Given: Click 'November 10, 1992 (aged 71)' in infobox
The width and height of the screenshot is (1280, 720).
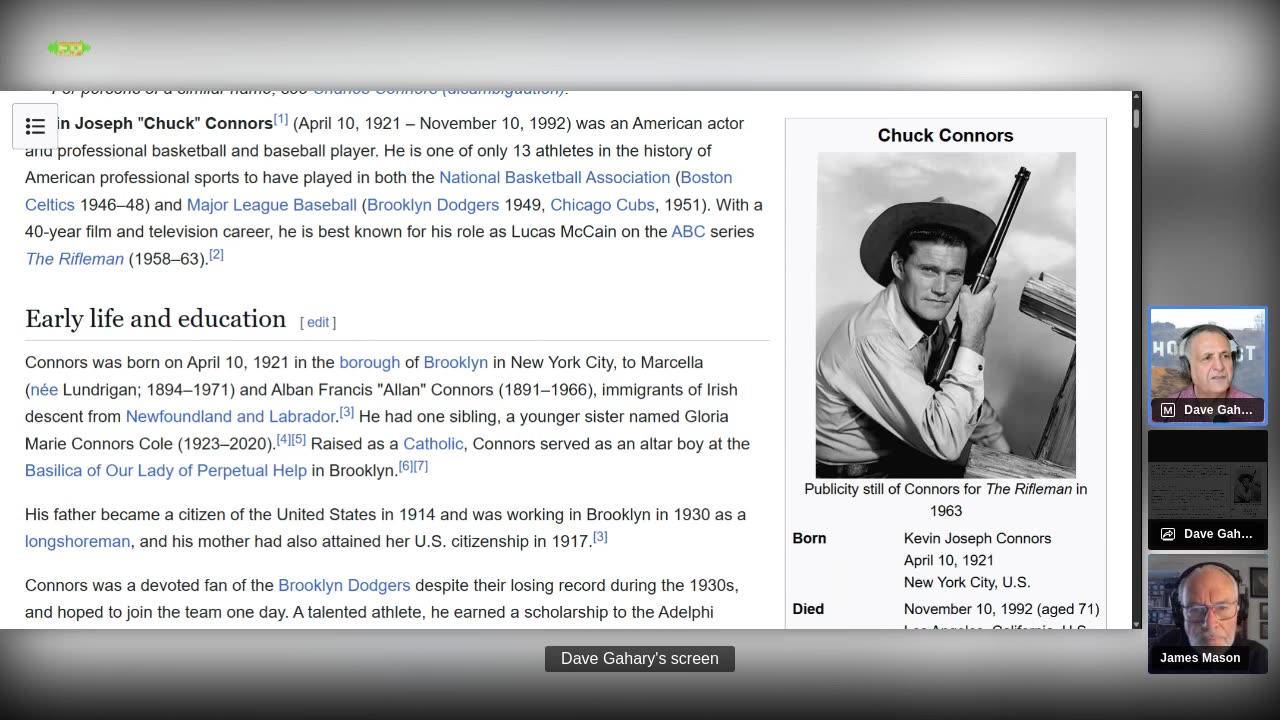Looking at the screenshot, I should [x=1002, y=609].
